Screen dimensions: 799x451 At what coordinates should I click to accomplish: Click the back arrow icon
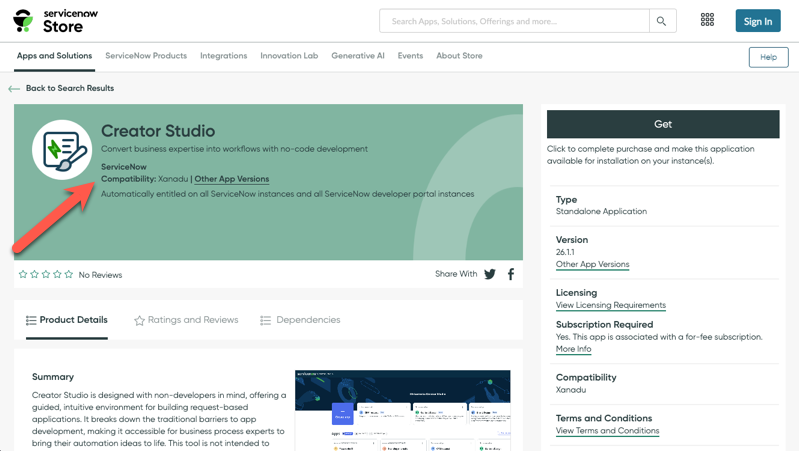click(14, 89)
